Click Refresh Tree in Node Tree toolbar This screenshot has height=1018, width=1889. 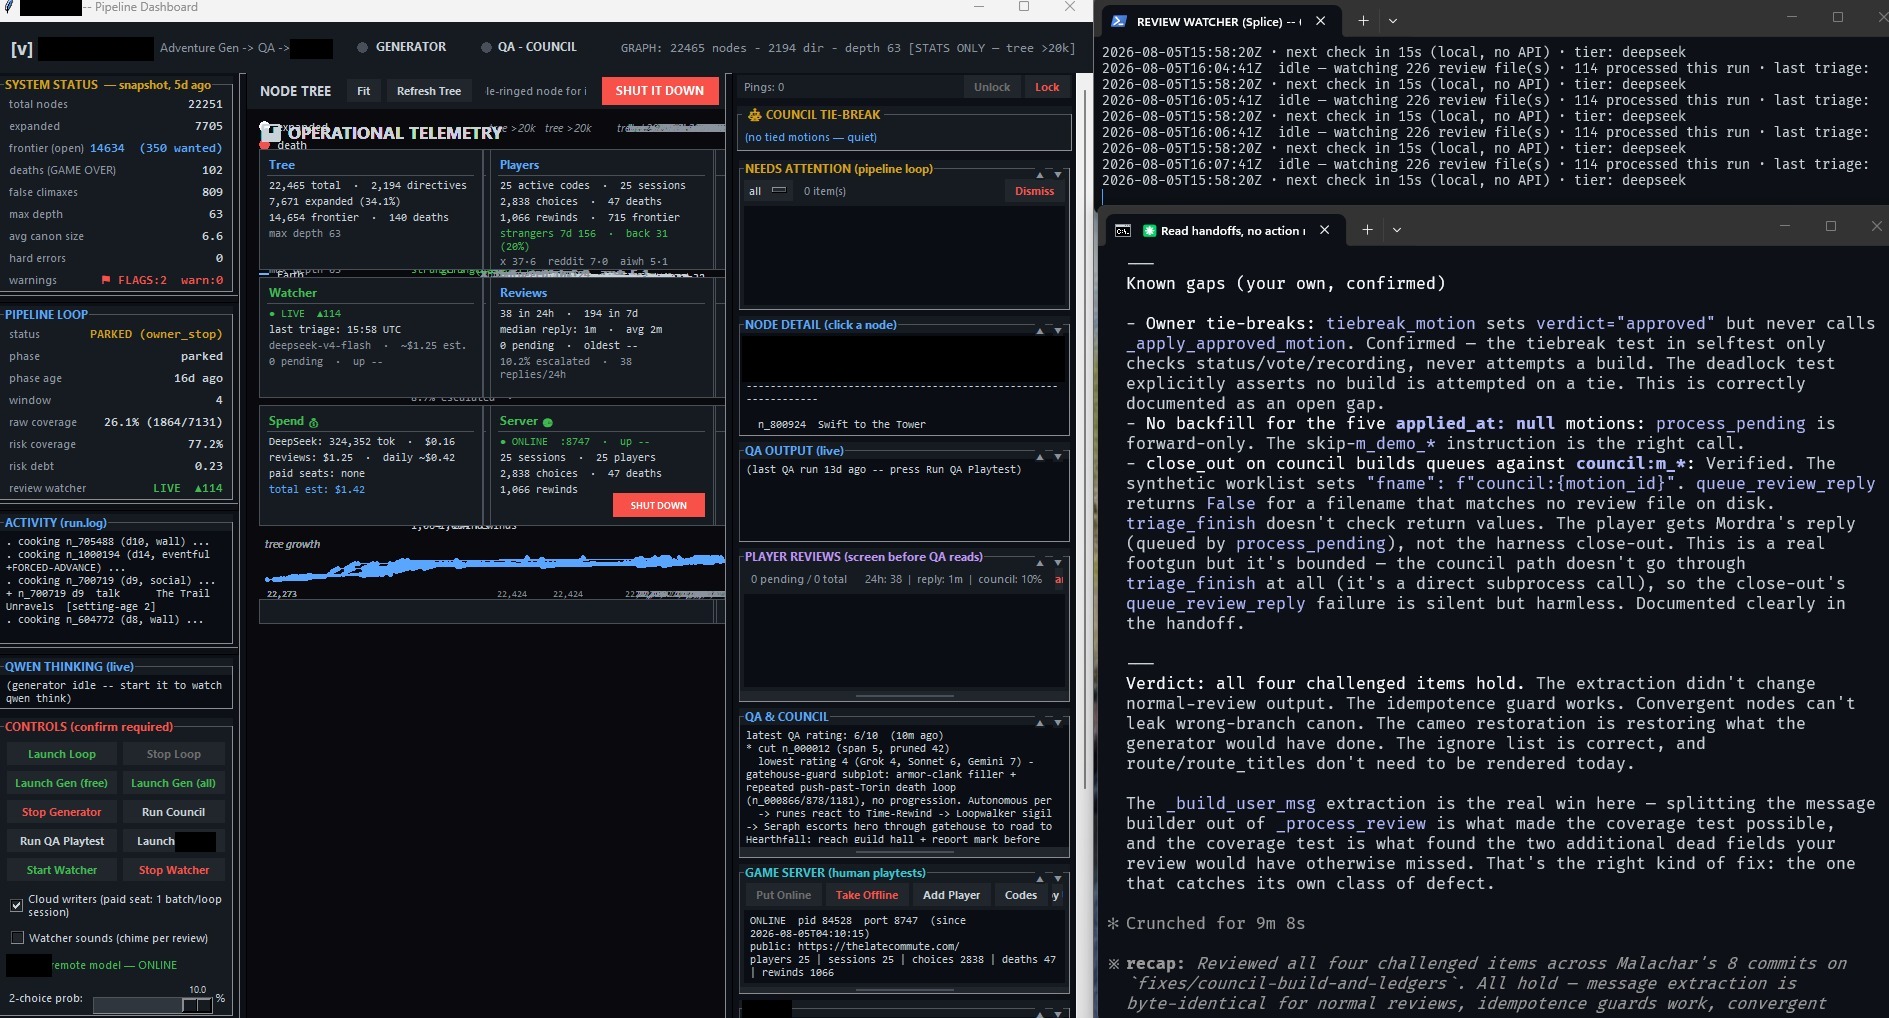tap(429, 91)
